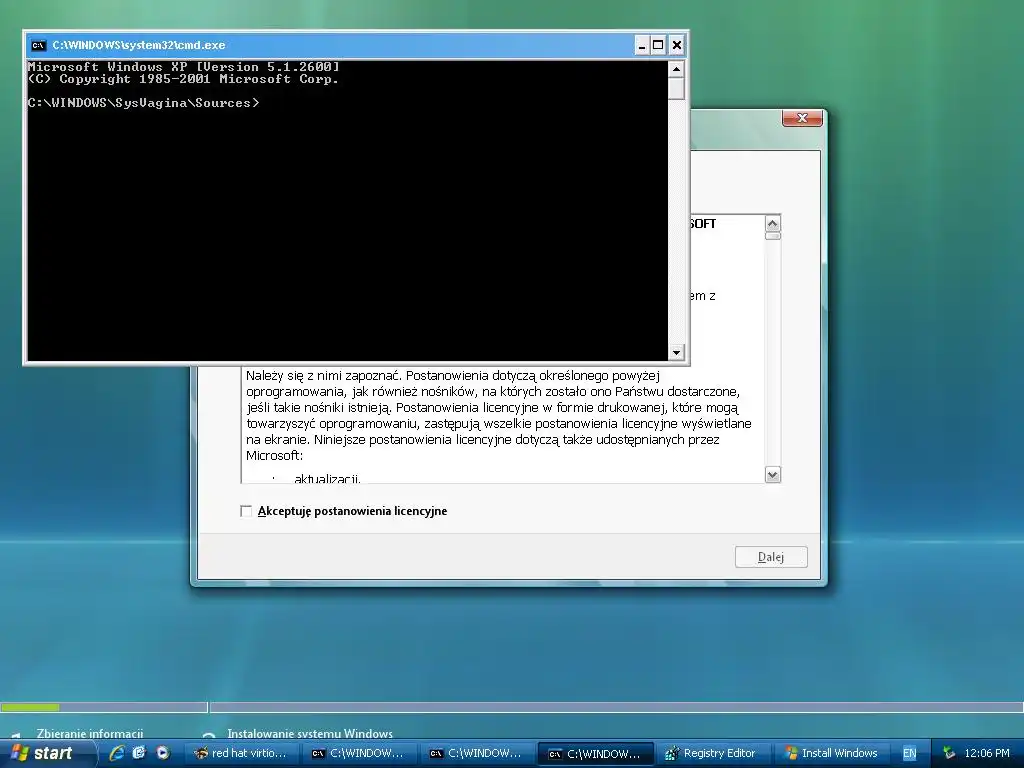Click the Outlook Express Quick Launch icon

[140, 753]
